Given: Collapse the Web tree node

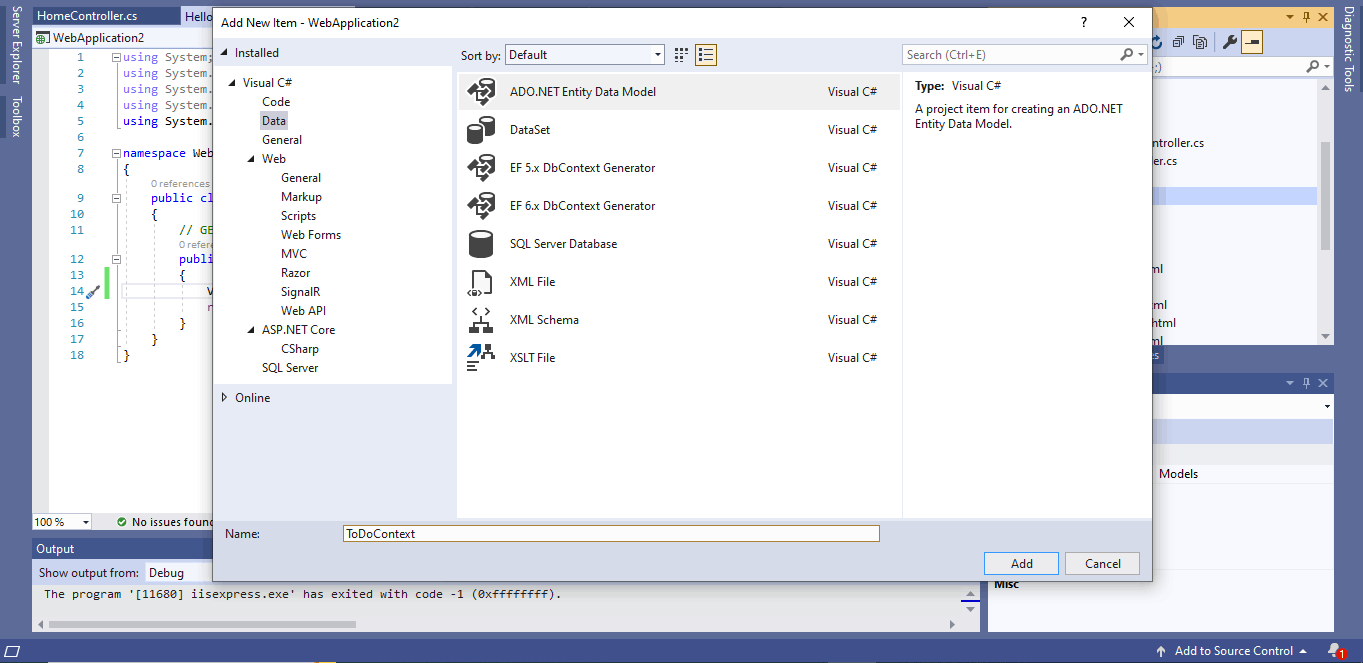Looking at the screenshot, I should click(x=252, y=159).
